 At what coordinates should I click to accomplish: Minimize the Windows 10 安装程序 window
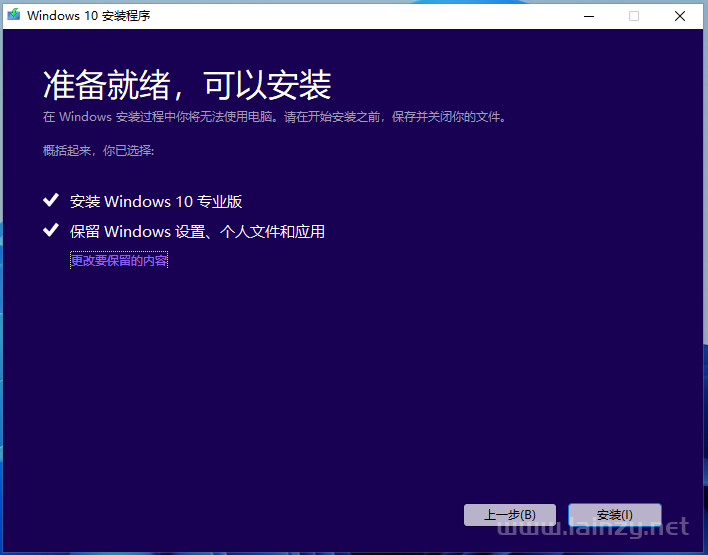point(587,15)
